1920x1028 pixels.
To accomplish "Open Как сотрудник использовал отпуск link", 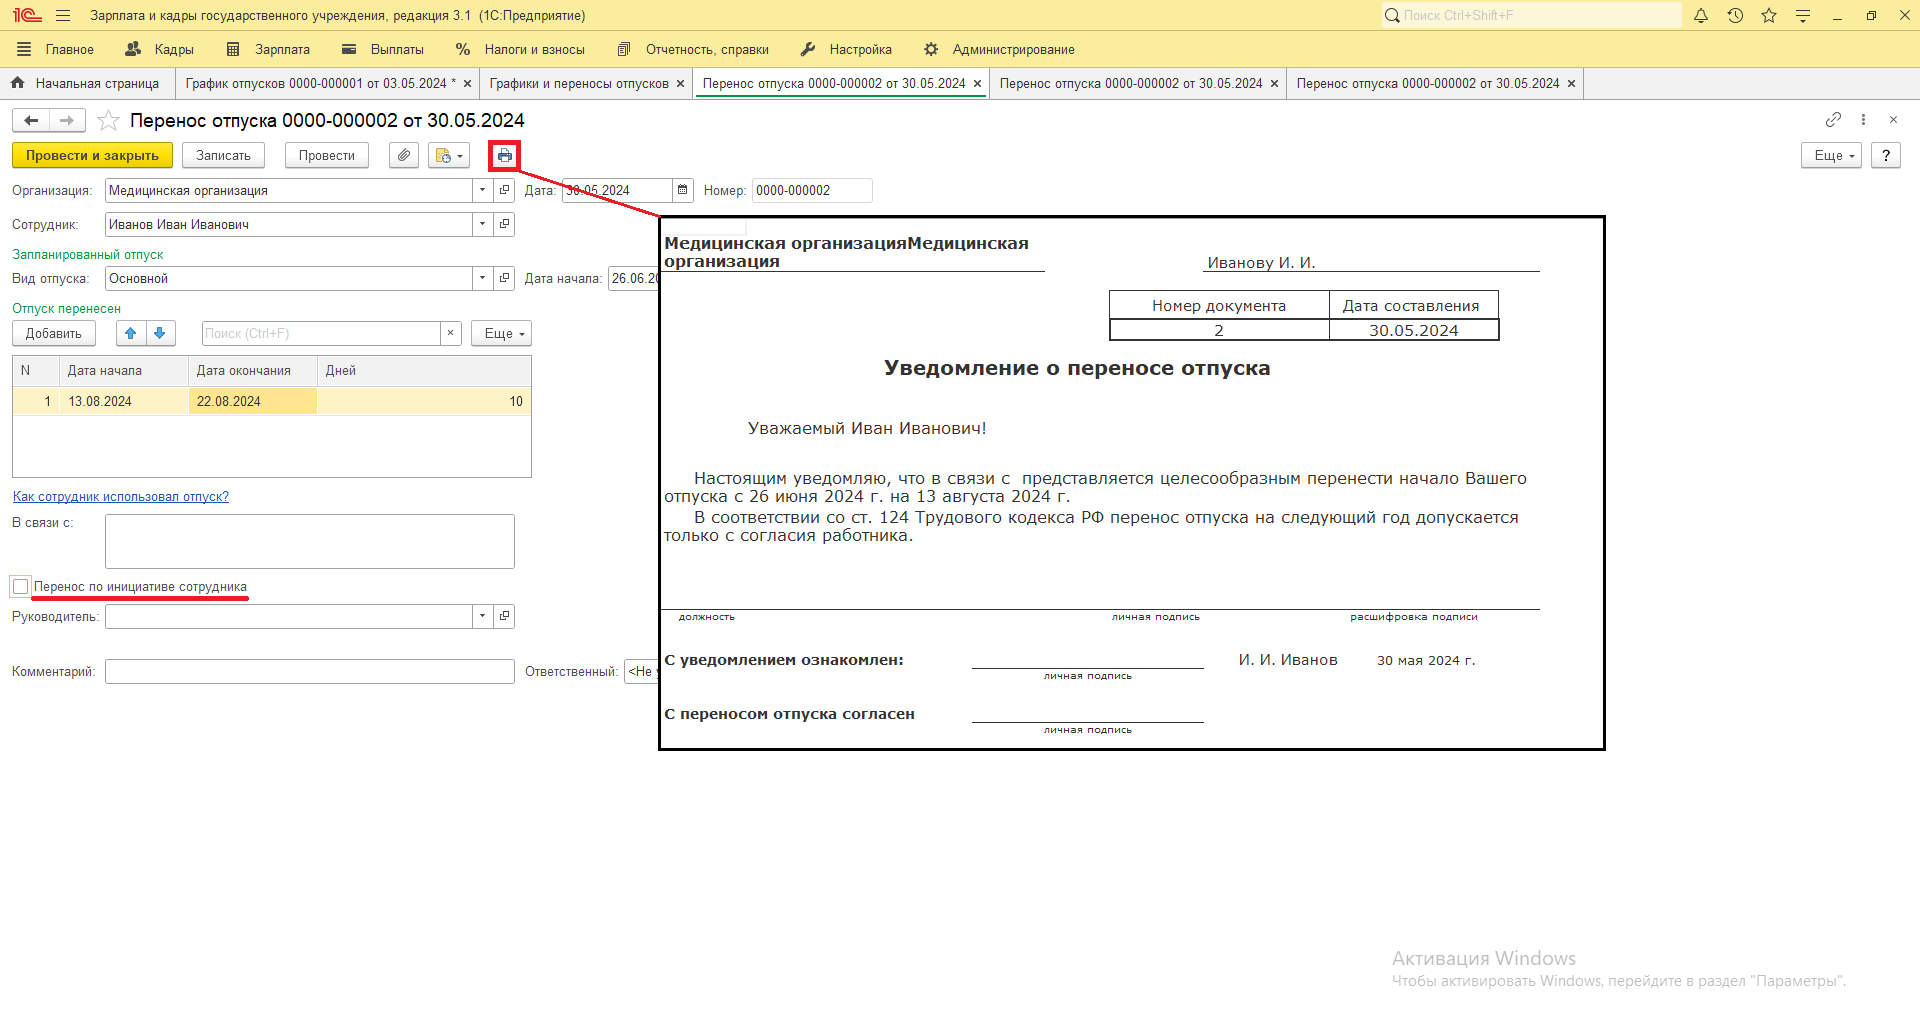I will point(121,497).
